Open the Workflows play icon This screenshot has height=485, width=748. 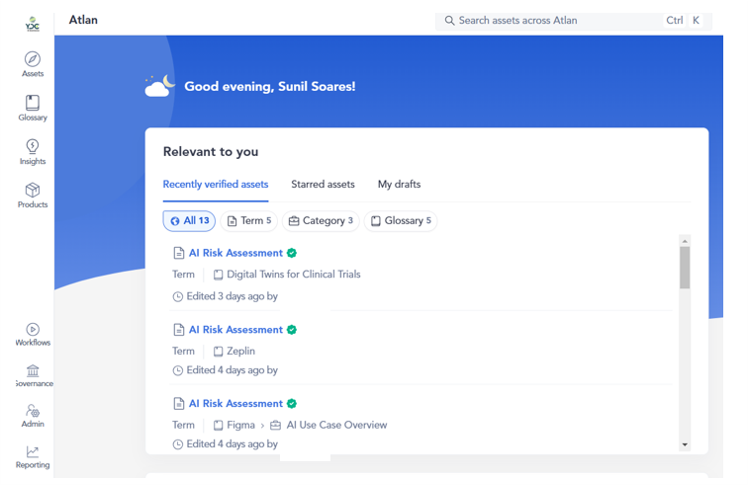pyautogui.click(x=32, y=329)
